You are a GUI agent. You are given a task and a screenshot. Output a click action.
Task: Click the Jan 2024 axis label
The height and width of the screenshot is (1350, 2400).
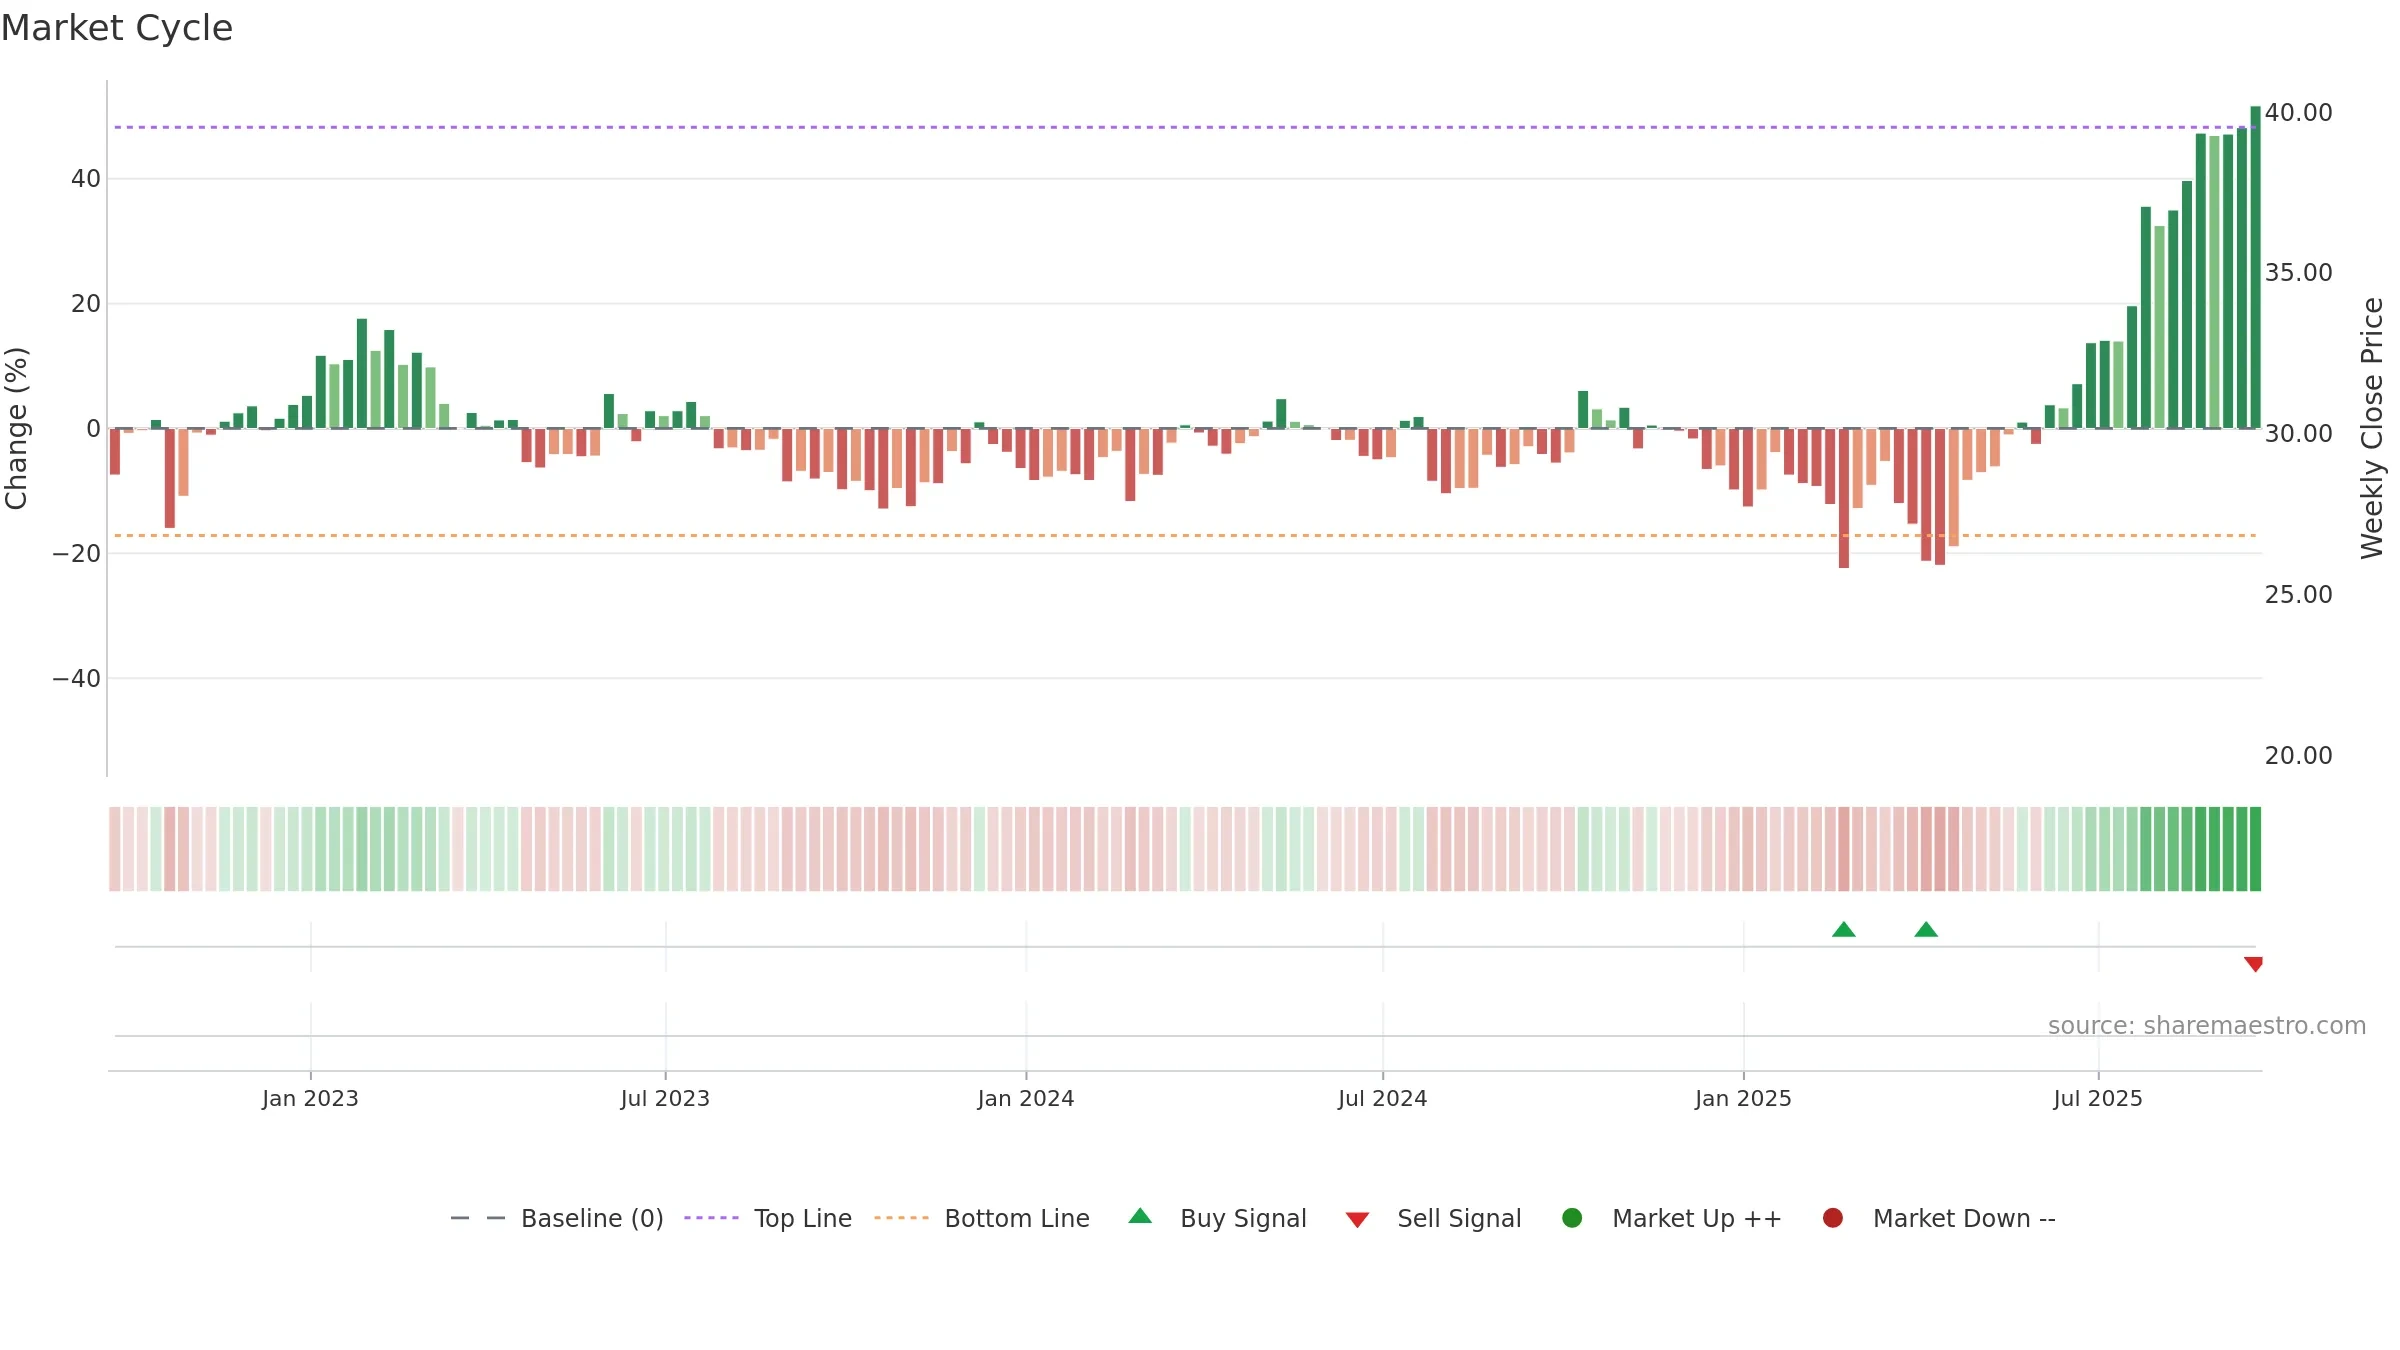1026,1098
